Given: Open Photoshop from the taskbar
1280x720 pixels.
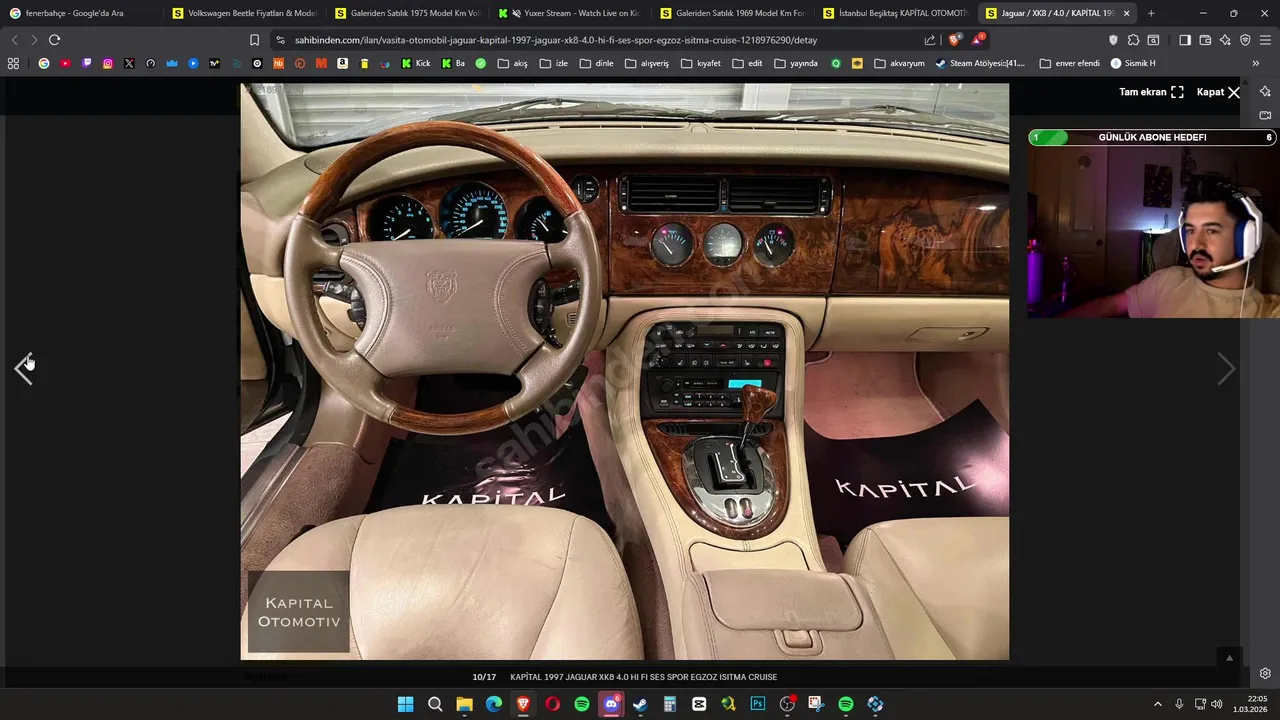Looking at the screenshot, I should coord(758,704).
